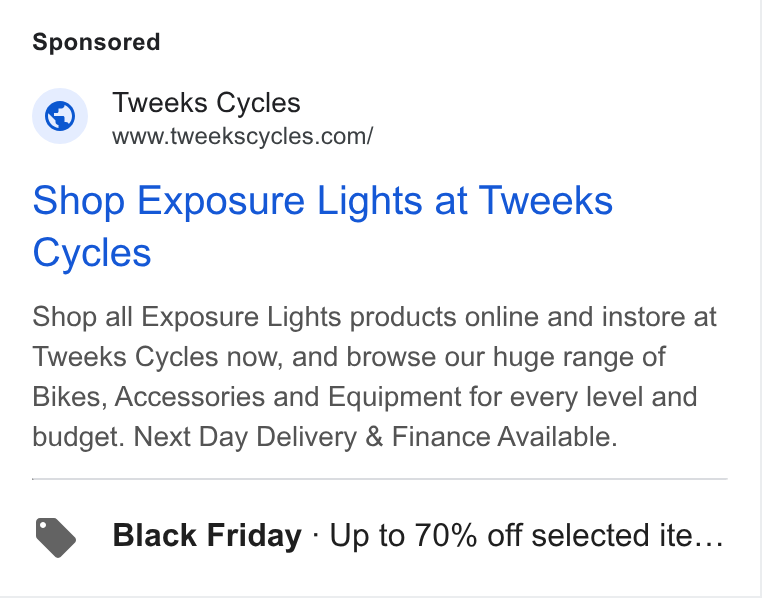Click the circular light-blue favicon background
This screenshot has height=598, width=762.
(x=60, y=116)
